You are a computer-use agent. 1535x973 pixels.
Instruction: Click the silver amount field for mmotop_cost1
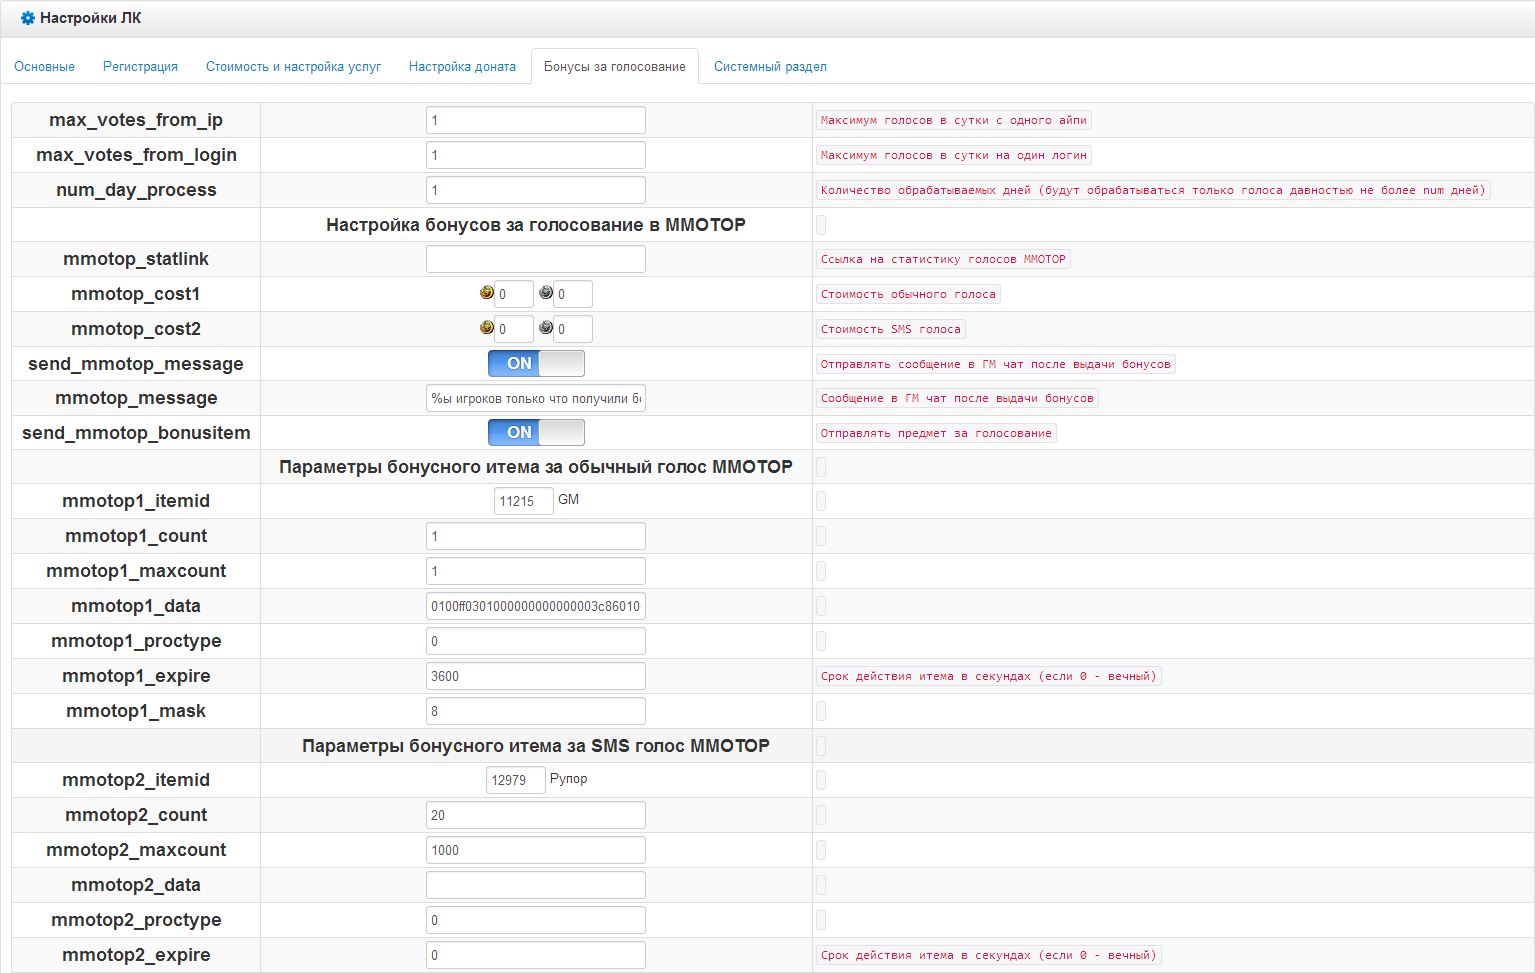(573, 294)
